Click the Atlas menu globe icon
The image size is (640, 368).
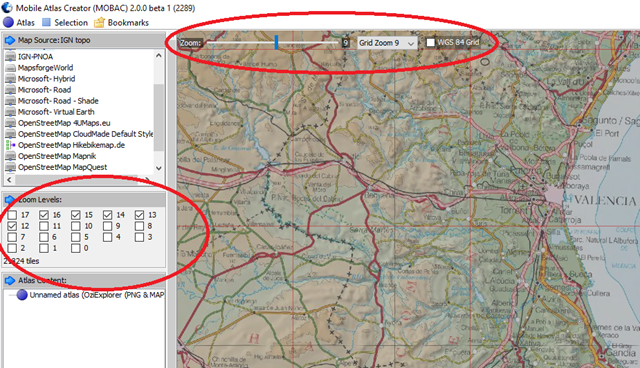tap(8, 22)
